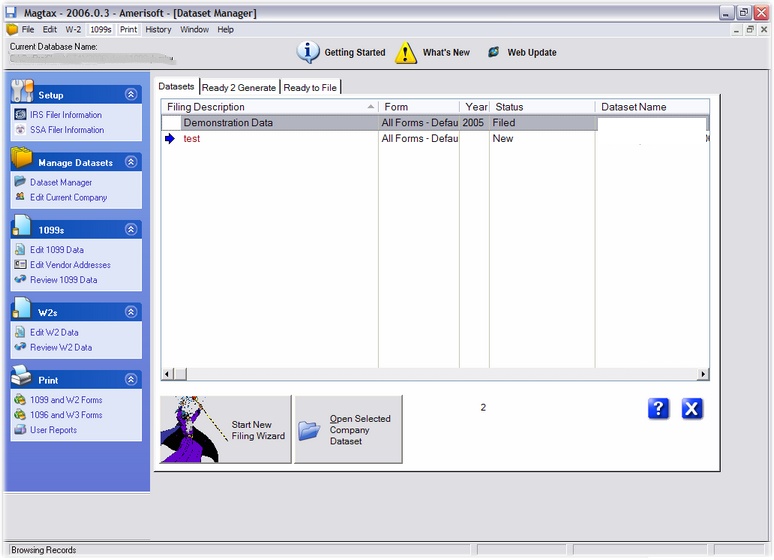The width and height of the screenshot is (774, 560).
Task: Open the Review W2 Data link
Action: 60,348
